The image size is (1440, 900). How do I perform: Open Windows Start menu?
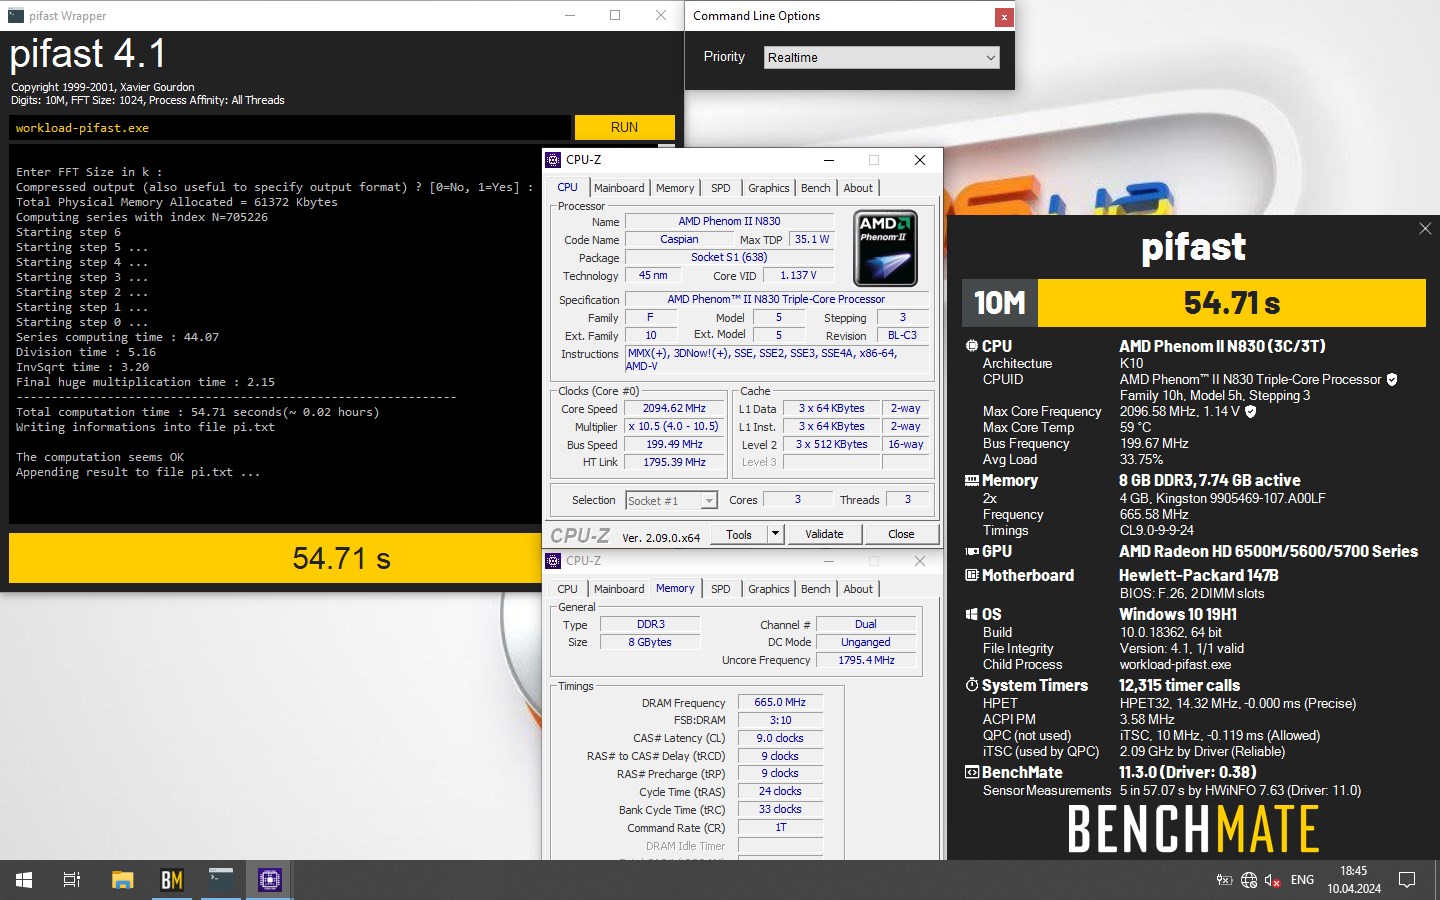tap(24, 880)
